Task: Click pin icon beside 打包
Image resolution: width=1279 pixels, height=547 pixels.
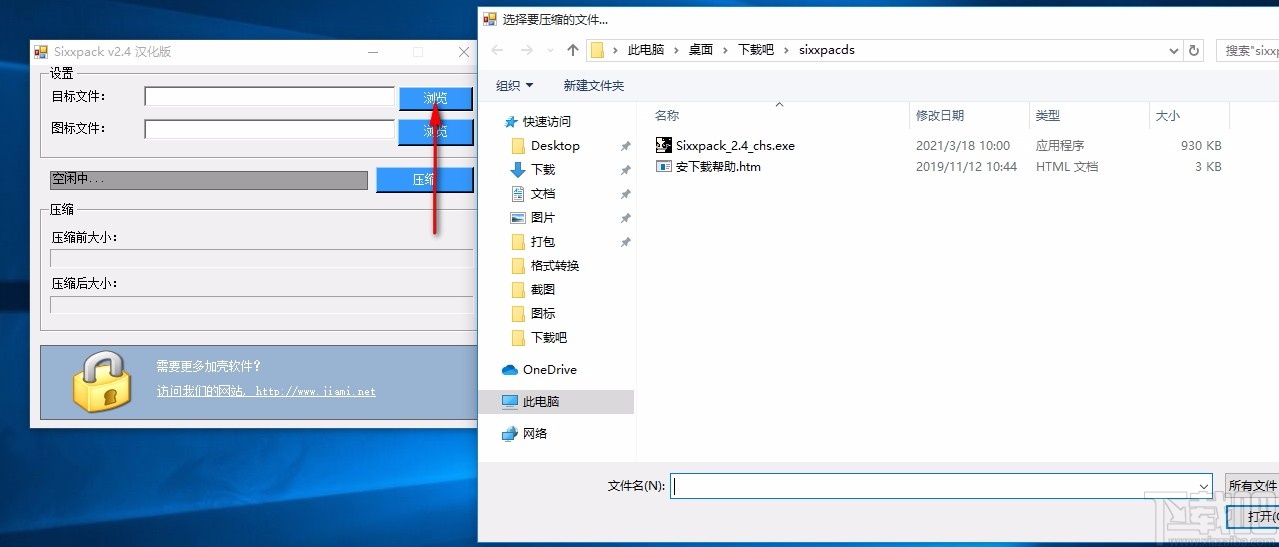Action: pyautogui.click(x=625, y=241)
